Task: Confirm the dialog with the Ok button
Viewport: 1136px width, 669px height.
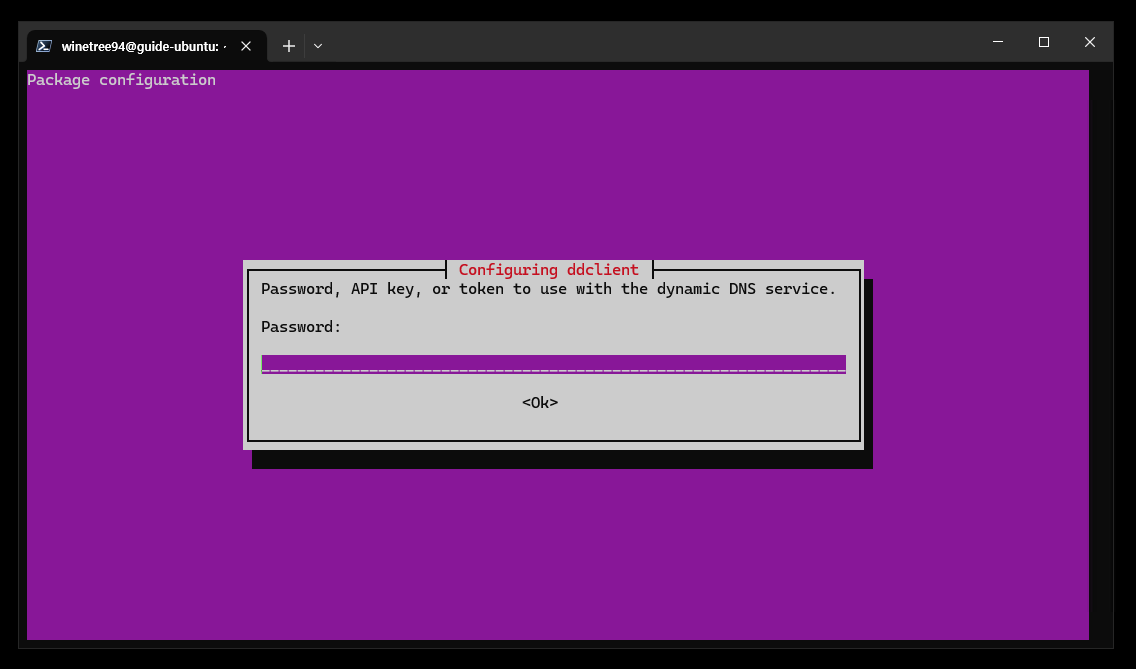Action: click(540, 402)
